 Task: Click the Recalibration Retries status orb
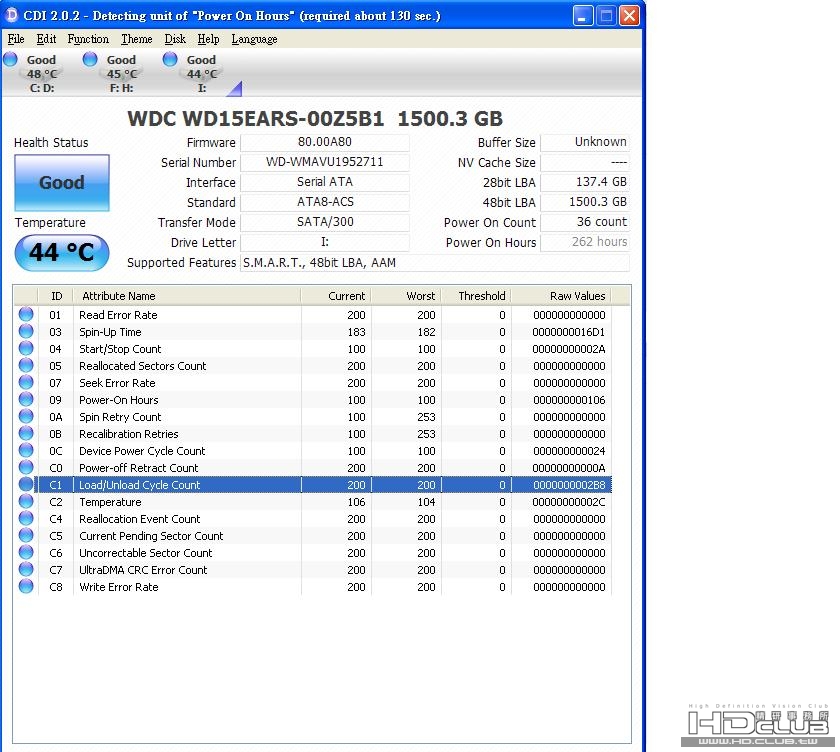[26, 434]
